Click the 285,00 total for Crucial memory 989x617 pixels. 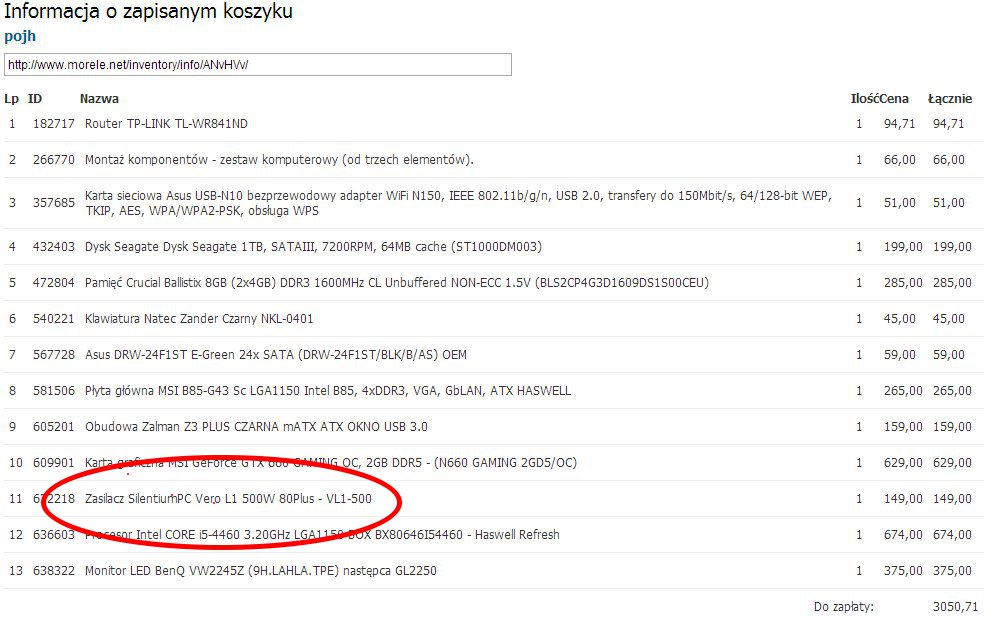952,283
